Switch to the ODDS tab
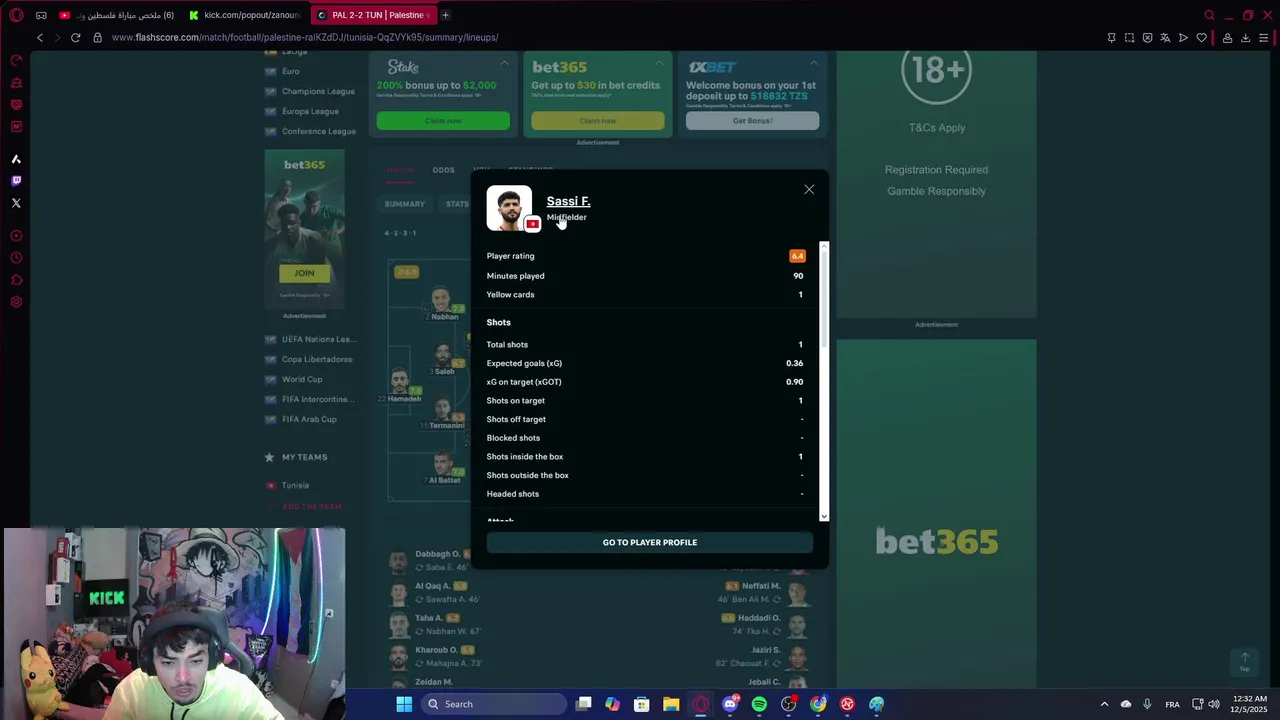The width and height of the screenshot is (1280, 720). [443, 170]
